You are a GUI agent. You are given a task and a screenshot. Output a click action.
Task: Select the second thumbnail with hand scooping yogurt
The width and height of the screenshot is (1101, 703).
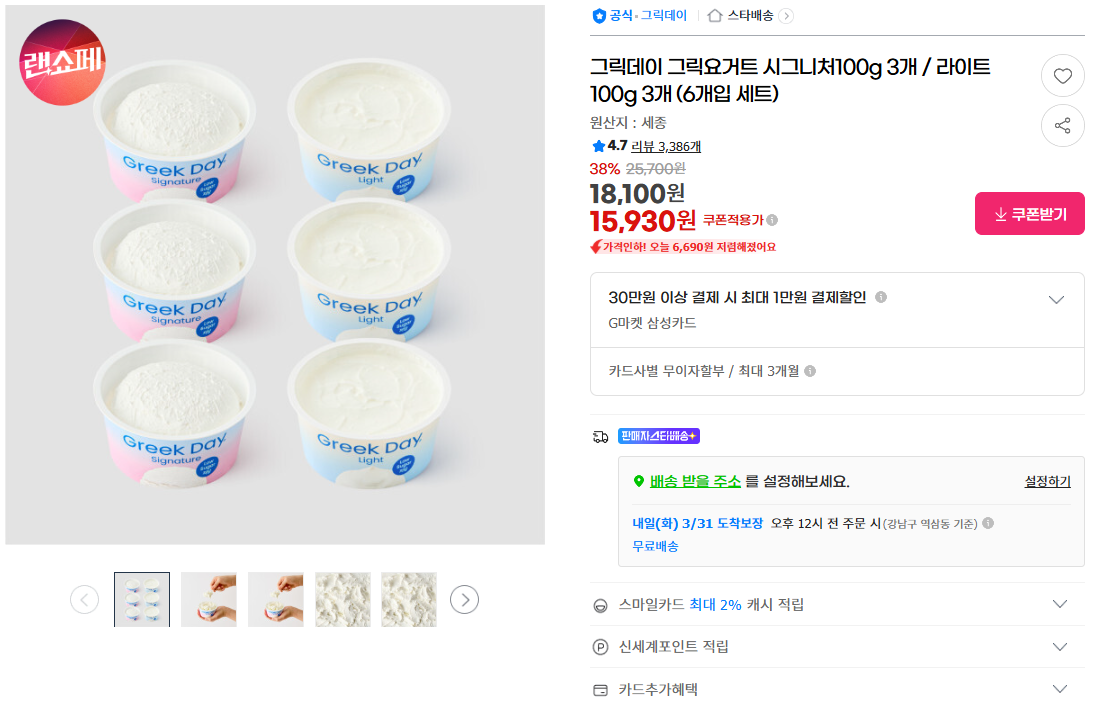coord(209,599)
